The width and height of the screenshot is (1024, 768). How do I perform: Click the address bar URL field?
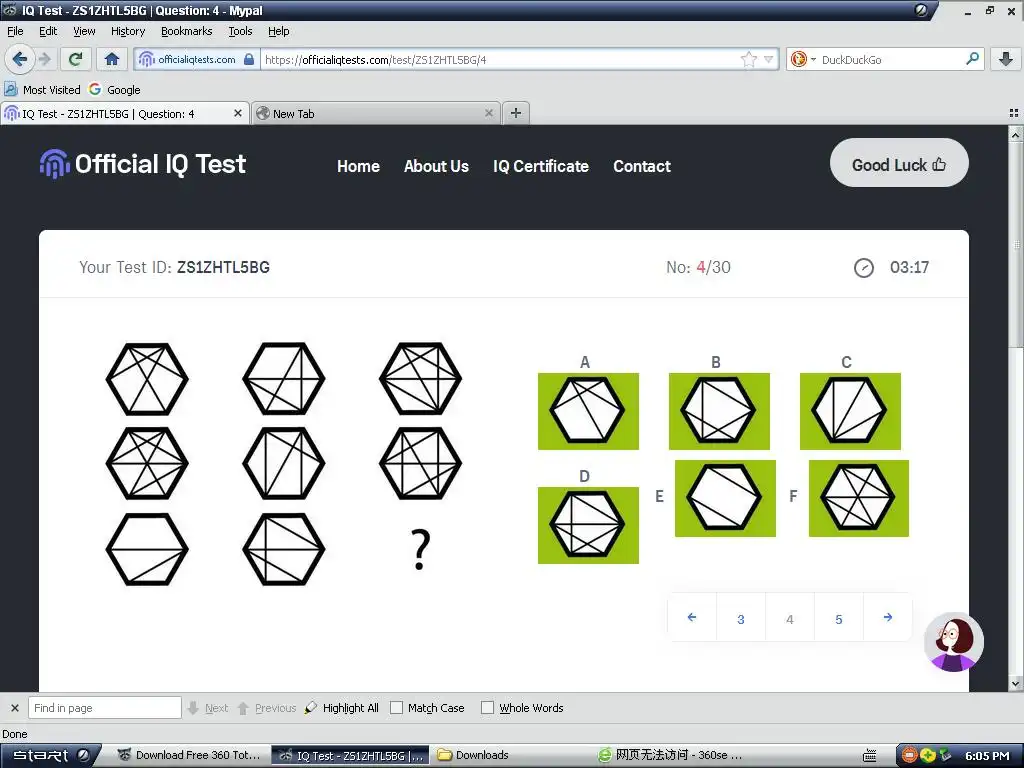coord(500,59)
